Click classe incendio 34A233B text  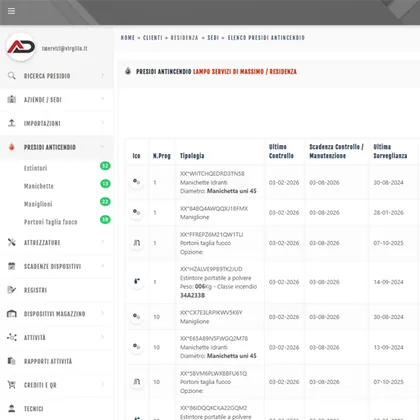tap(192, 295)
